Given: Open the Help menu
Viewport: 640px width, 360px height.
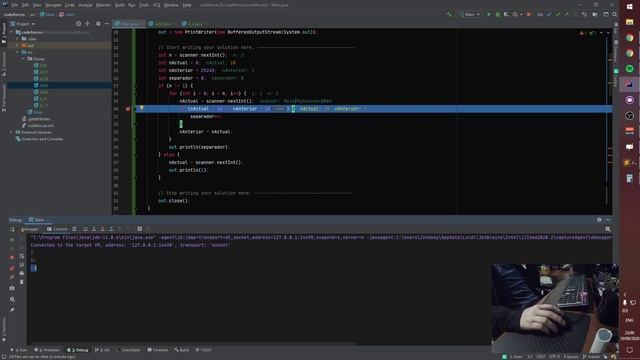Looking at the screenshot, I should click(187, 5).
